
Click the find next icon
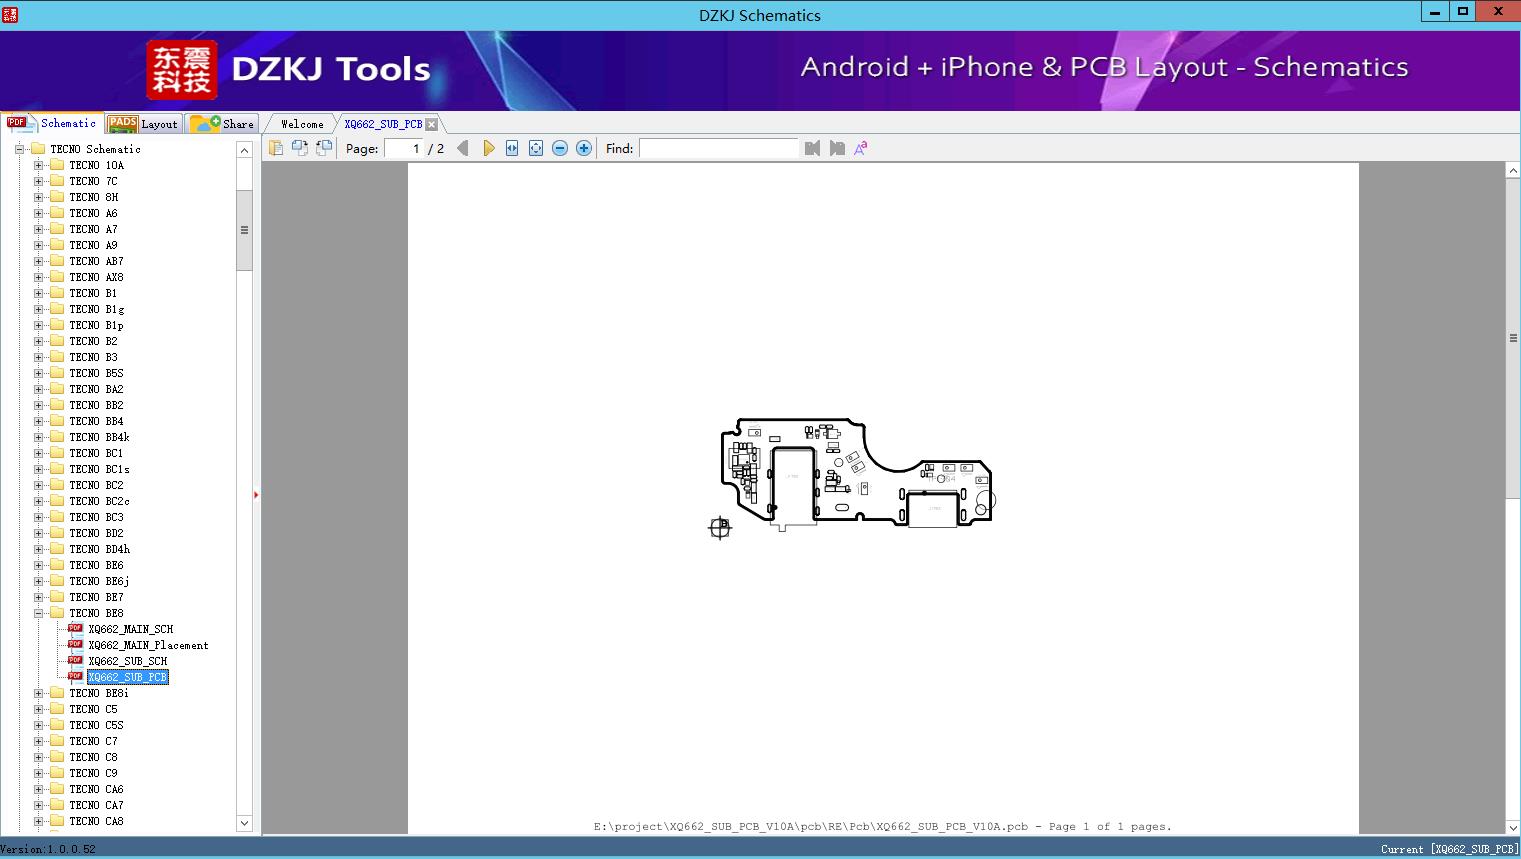click(x=837, y=148)
